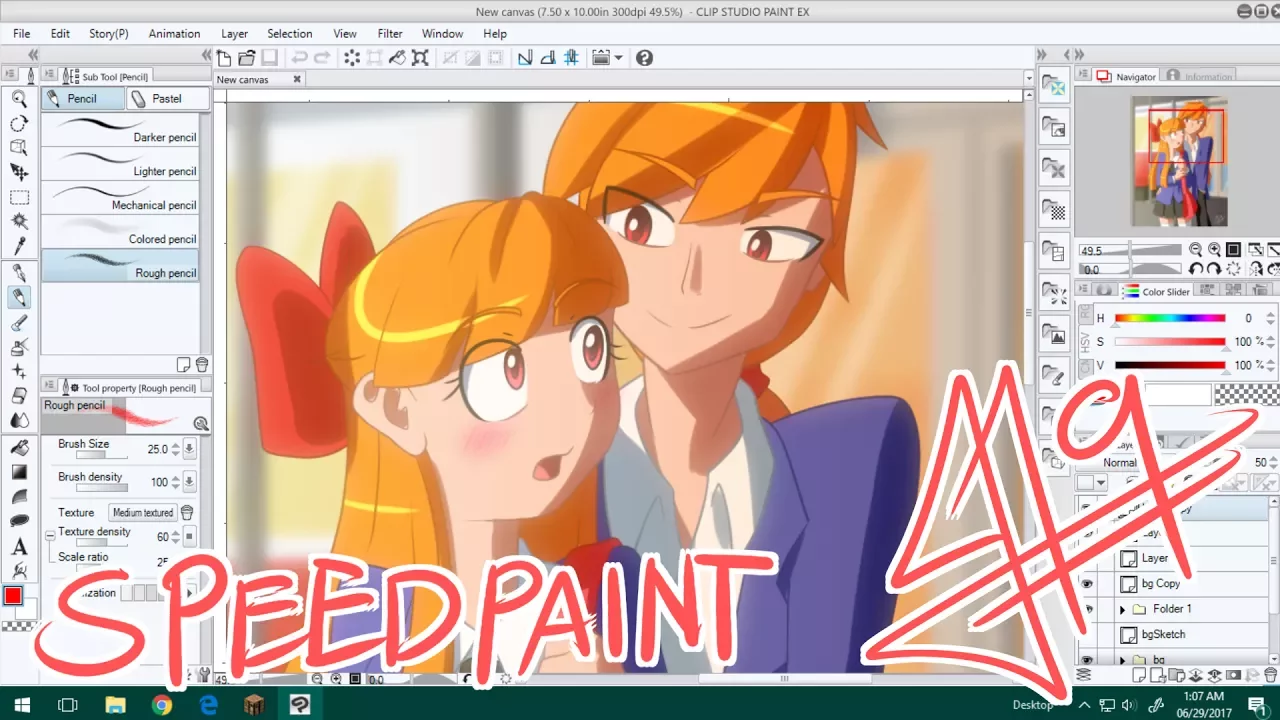Open the Layer menu
This screenshot has width=1280, height=720.
(x=234, y=33)
